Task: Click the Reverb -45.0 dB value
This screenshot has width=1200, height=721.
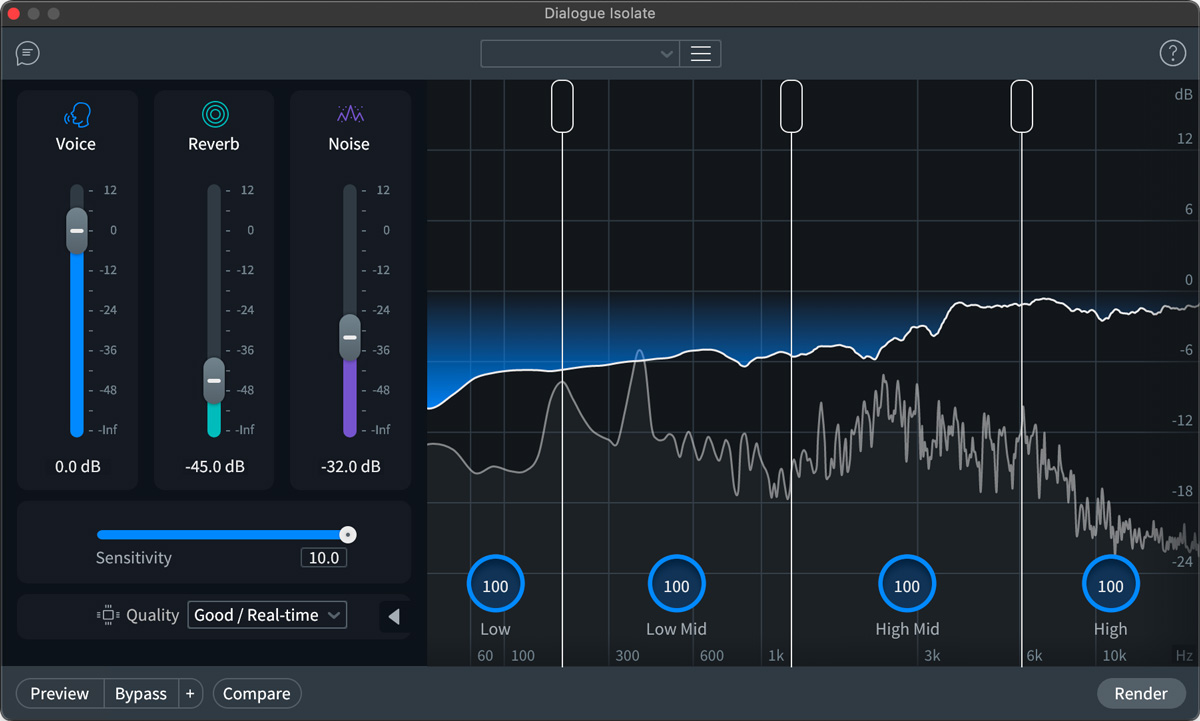Action: click(214, 467)
